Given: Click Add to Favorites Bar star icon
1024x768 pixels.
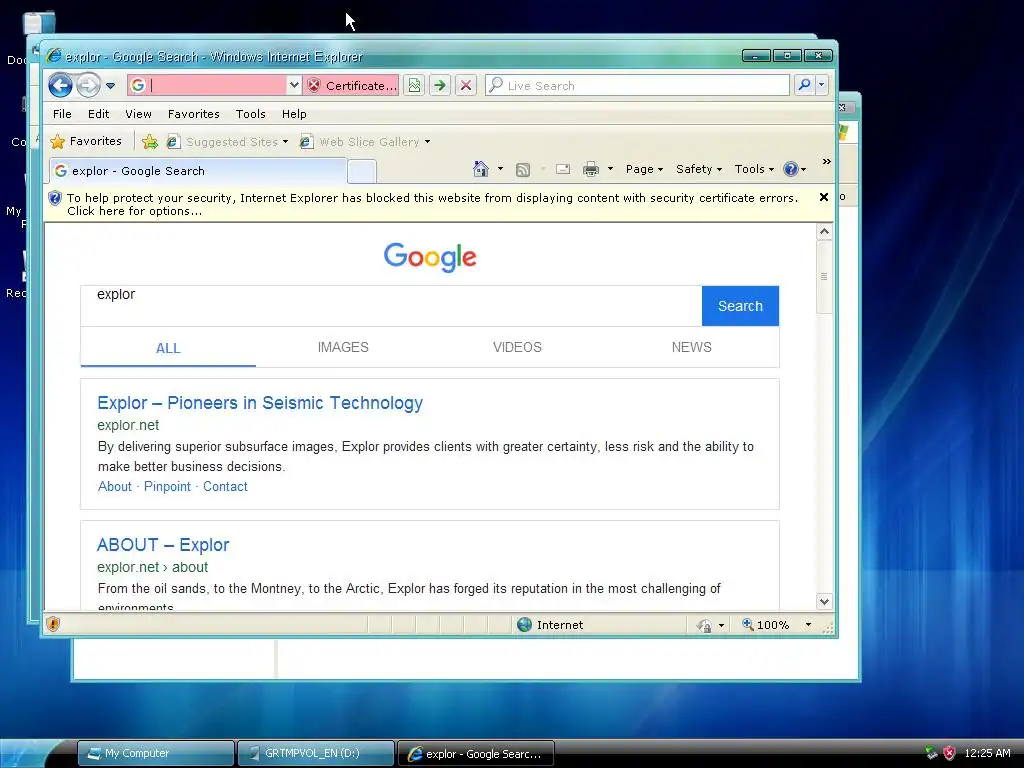Looking at the screenshot, I should (150, 142).
